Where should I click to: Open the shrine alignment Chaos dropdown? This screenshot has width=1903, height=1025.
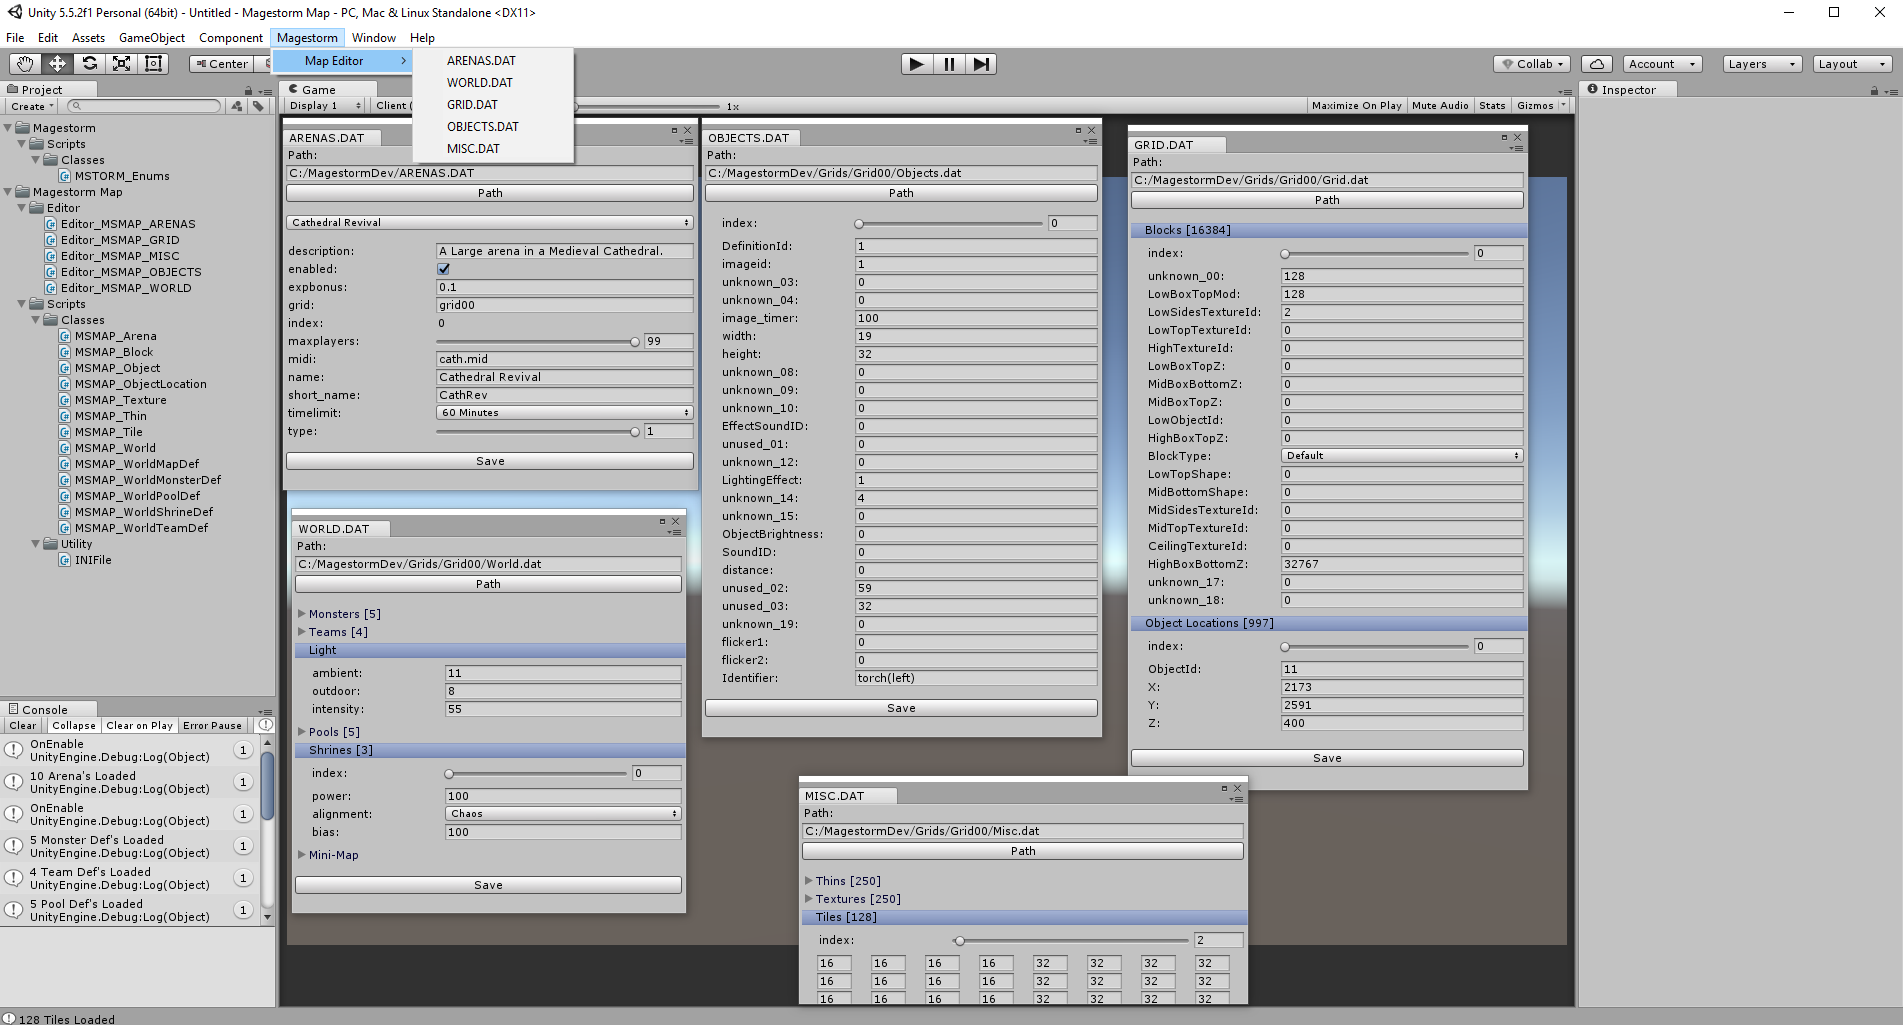coord(564,813)
